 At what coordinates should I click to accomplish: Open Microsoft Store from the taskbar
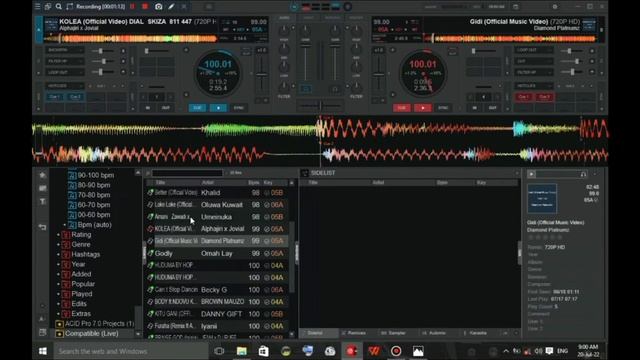click(264, 351)
